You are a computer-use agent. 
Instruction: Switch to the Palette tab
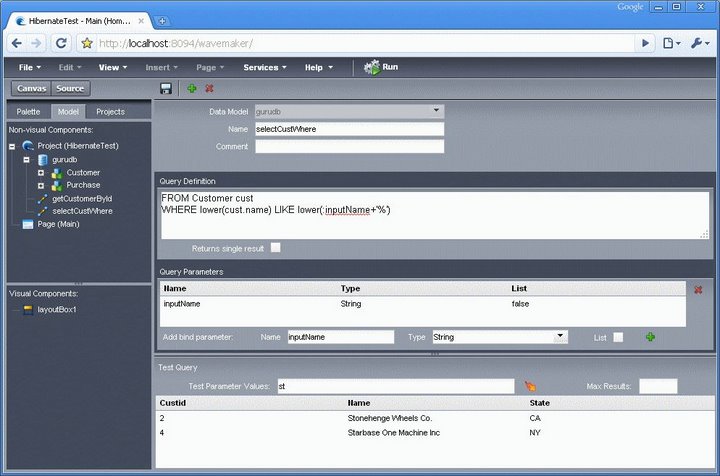click(28, 111)
